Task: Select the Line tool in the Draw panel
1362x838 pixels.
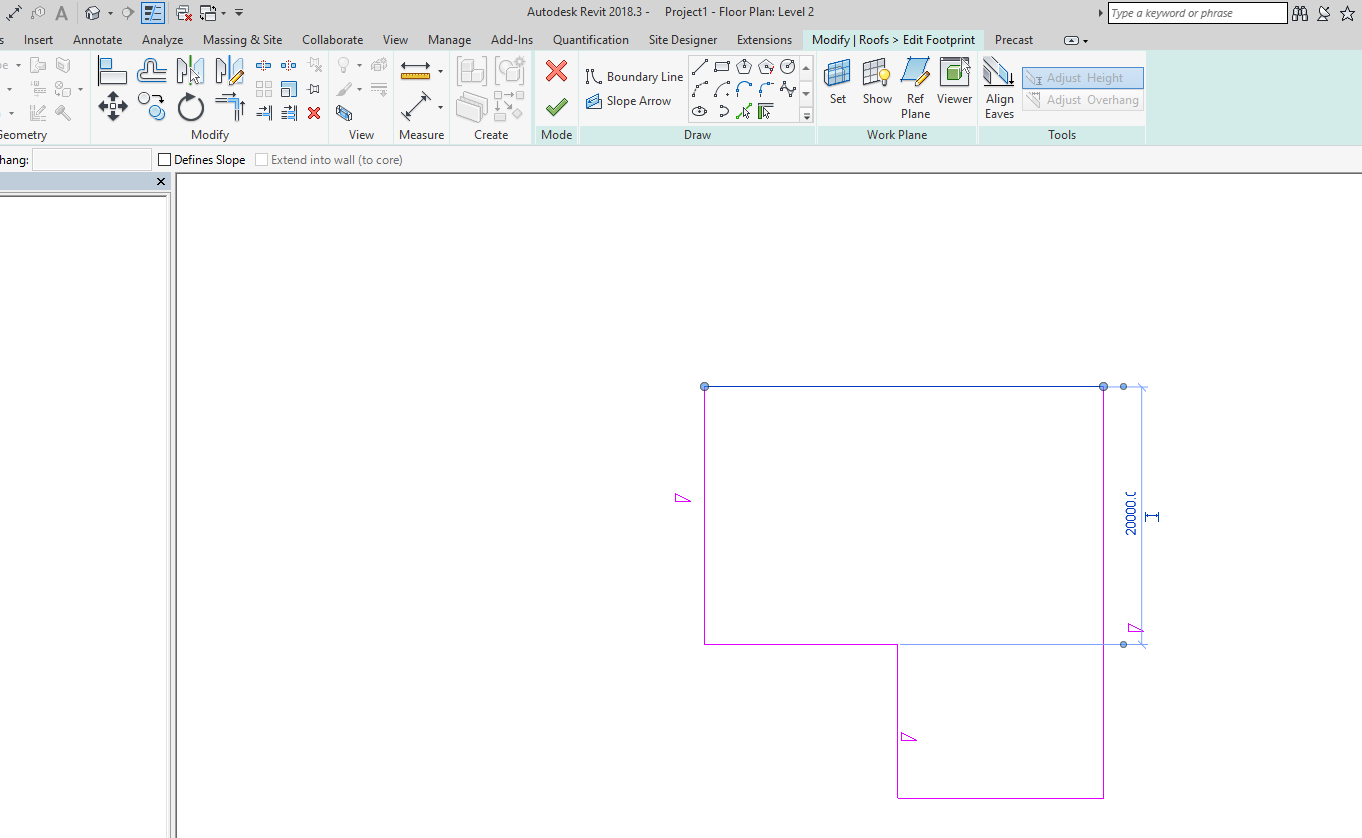Action: (x=699, y=66)
